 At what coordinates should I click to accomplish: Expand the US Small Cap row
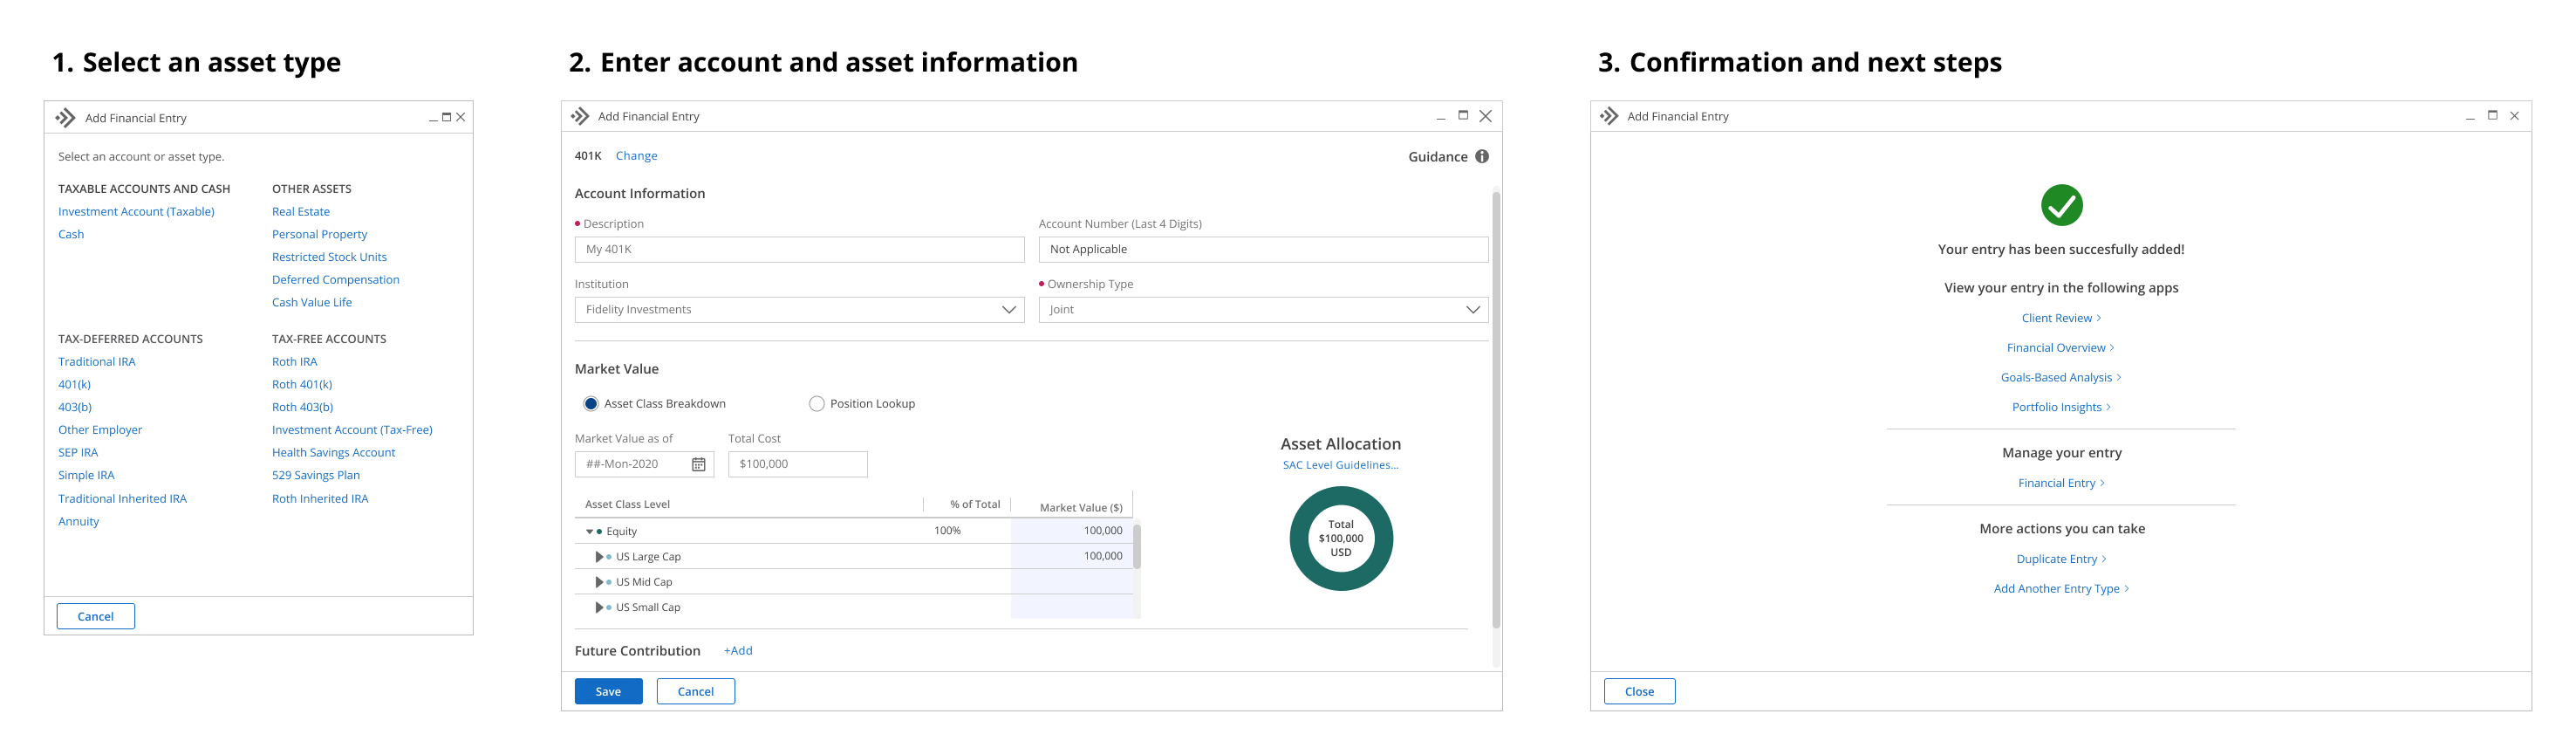click(x=599, y=607)
